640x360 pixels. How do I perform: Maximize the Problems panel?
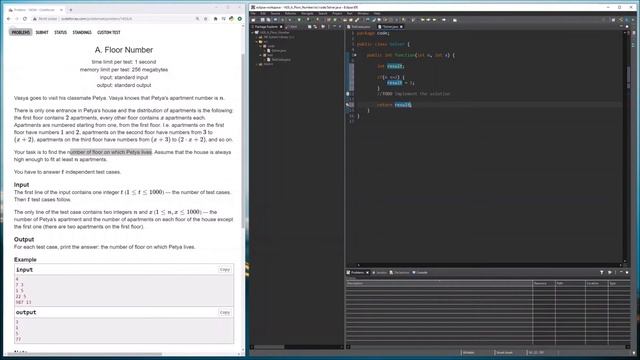(x=627, y=272)
